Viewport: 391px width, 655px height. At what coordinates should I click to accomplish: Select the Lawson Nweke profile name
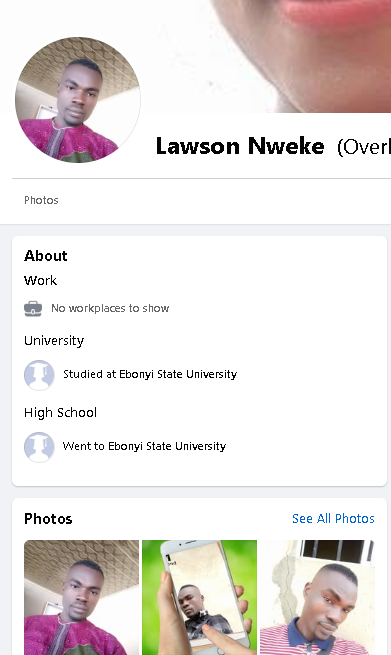240,146
